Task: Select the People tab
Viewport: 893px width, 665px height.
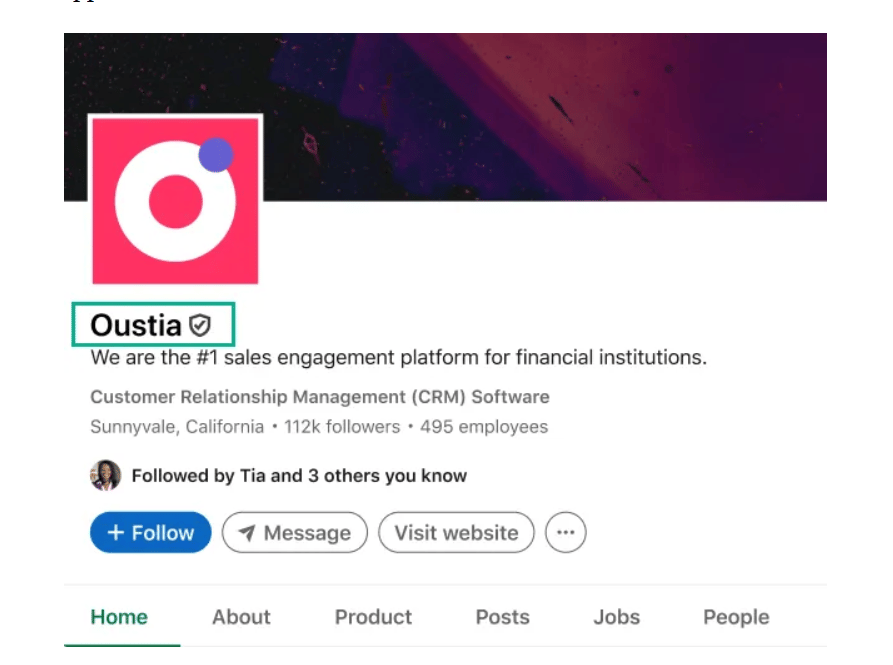Action: 736,617
